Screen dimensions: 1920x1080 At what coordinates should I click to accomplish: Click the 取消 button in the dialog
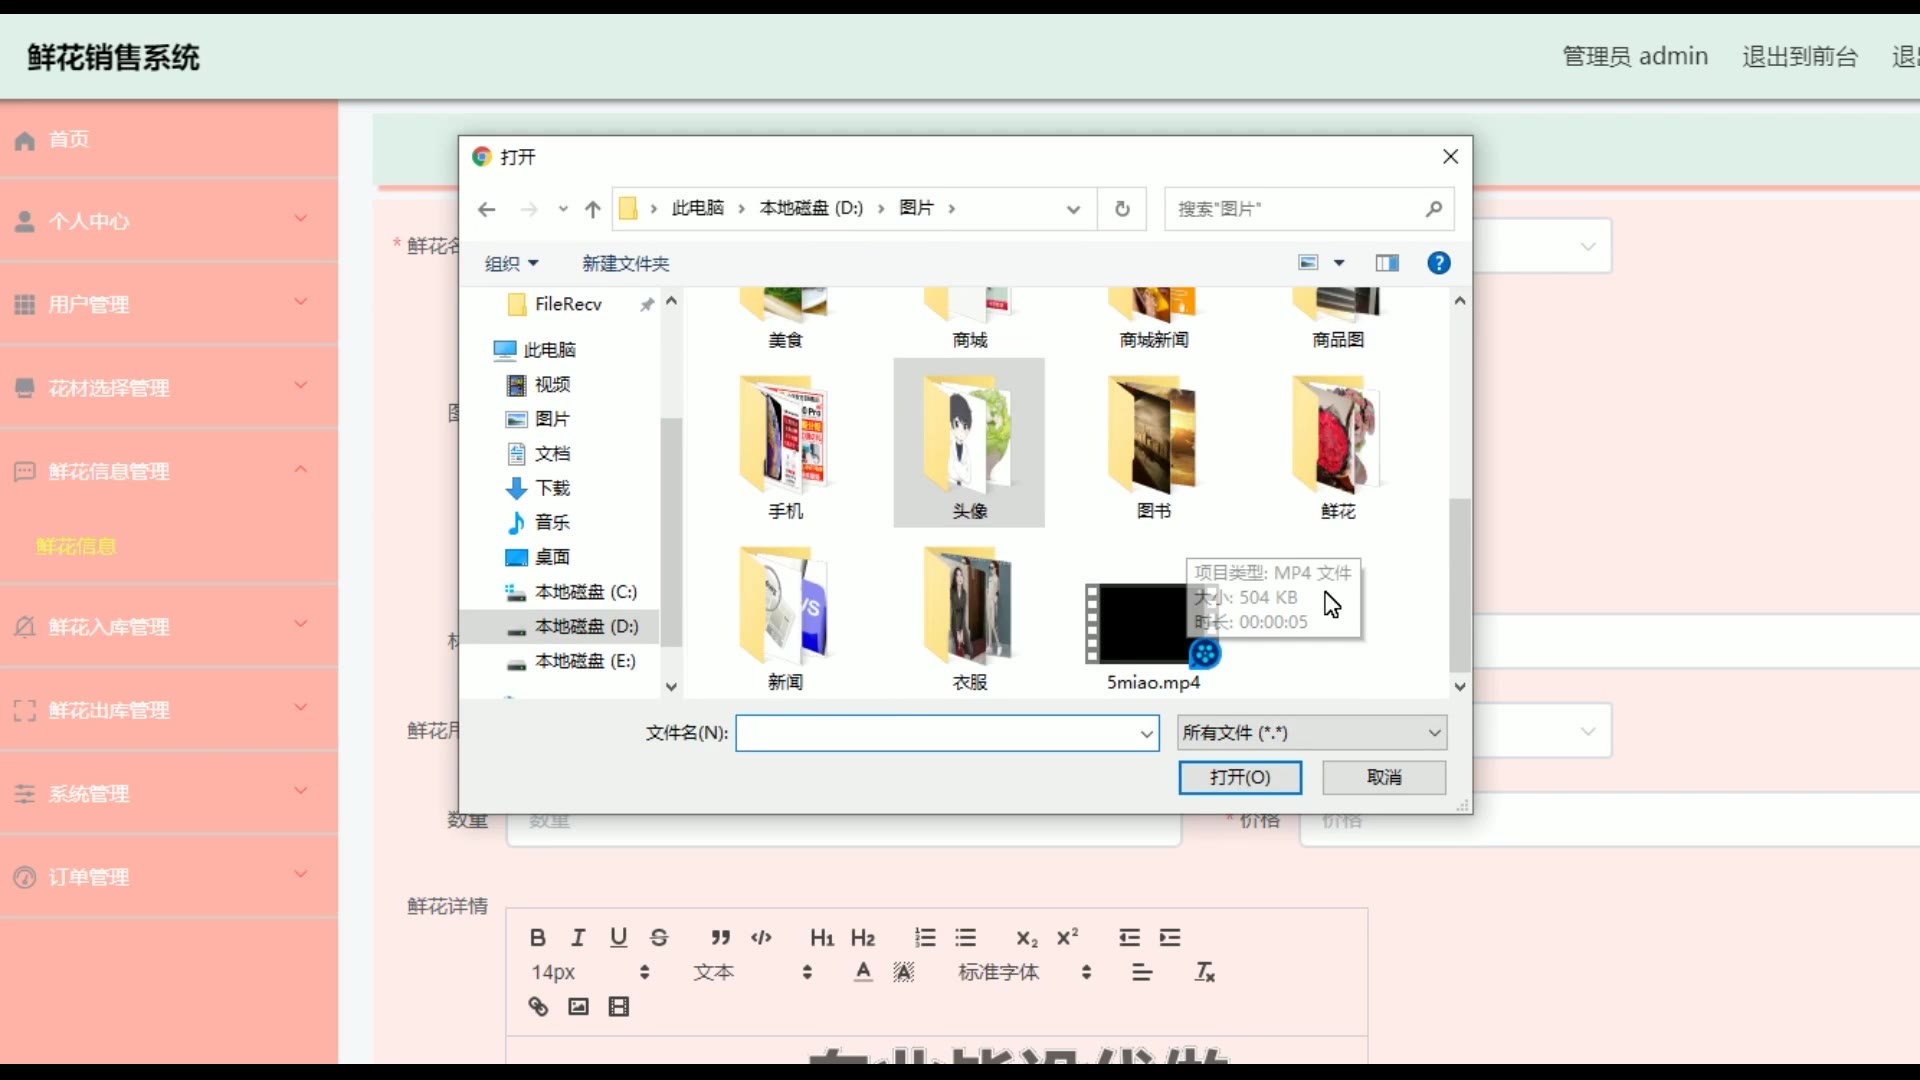point(1384,777)
